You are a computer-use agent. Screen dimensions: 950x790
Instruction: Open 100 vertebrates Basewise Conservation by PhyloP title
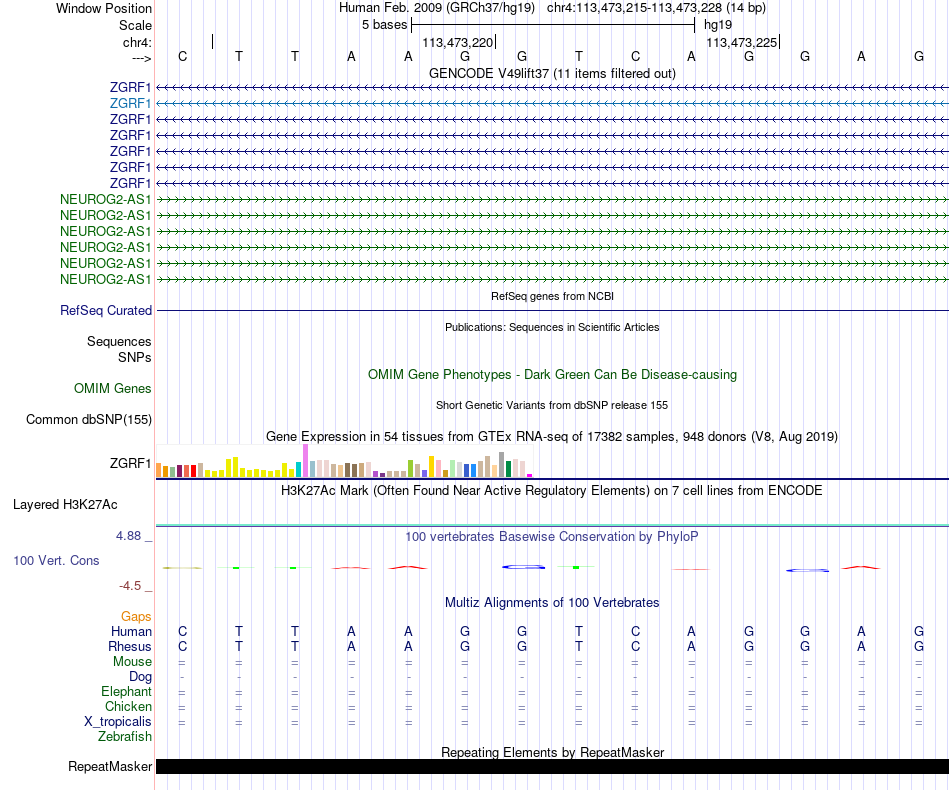click(552, 536)
